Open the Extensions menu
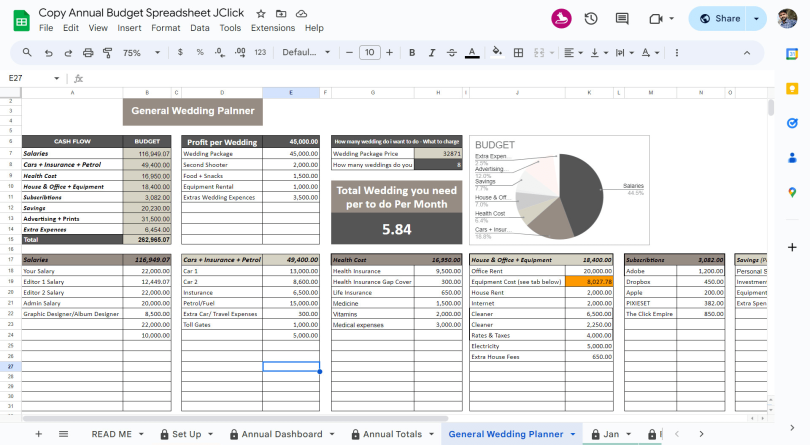 point(273,28)
